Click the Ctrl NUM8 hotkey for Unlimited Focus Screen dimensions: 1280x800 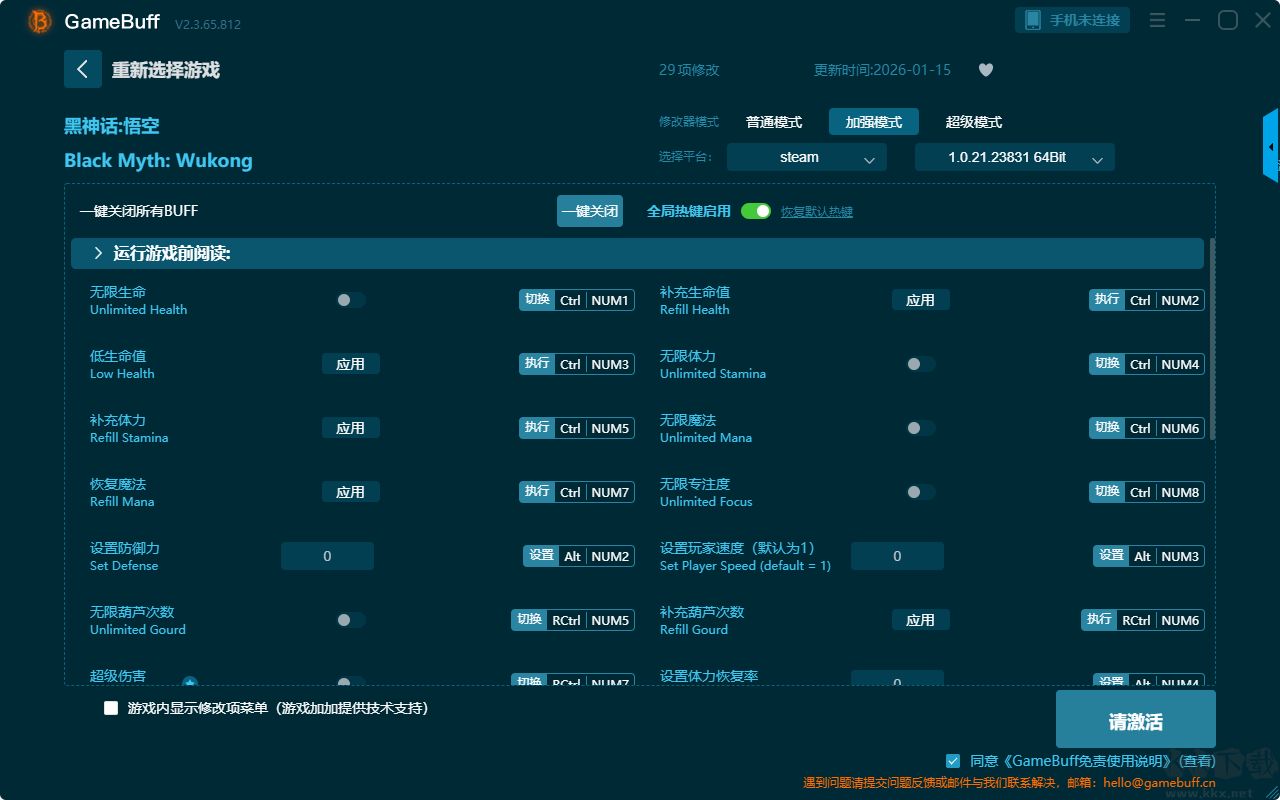point(1147,492)
